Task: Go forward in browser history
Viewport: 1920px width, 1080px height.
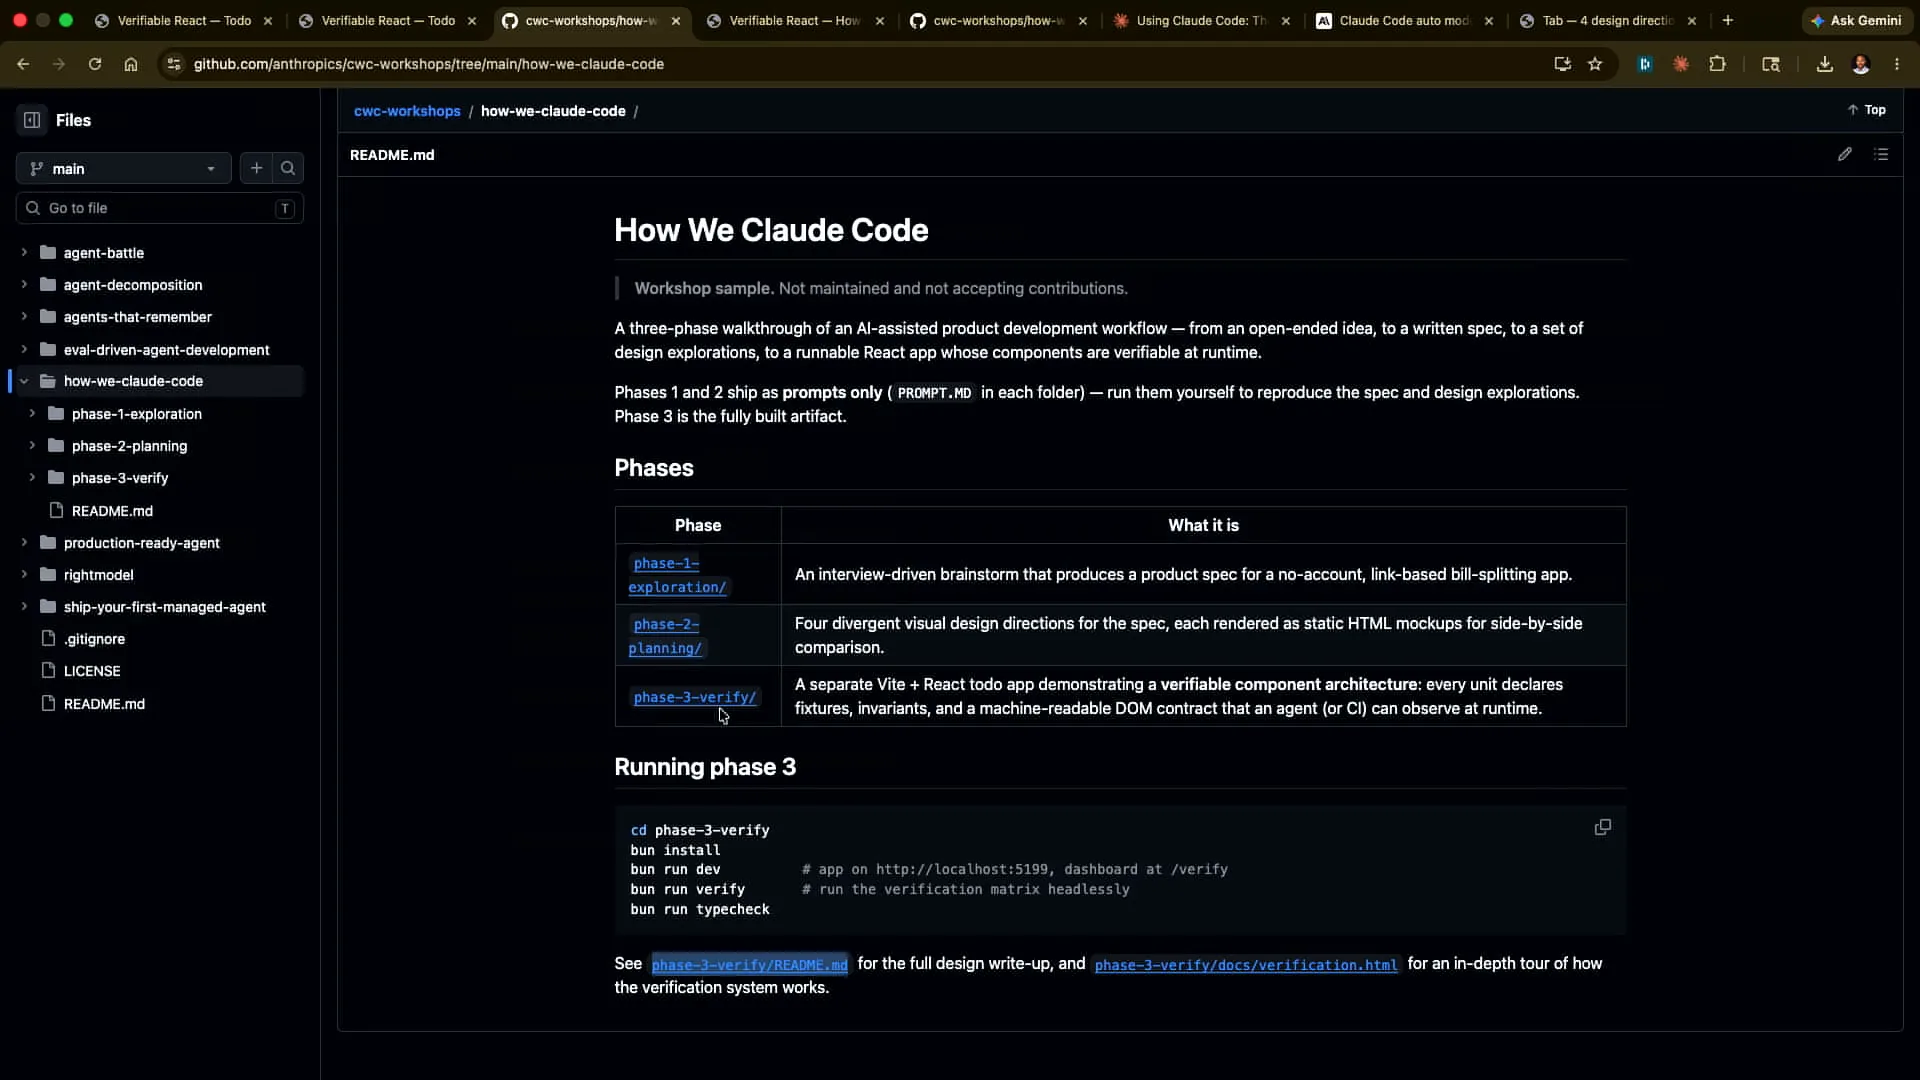Action: tap(59, 64)
